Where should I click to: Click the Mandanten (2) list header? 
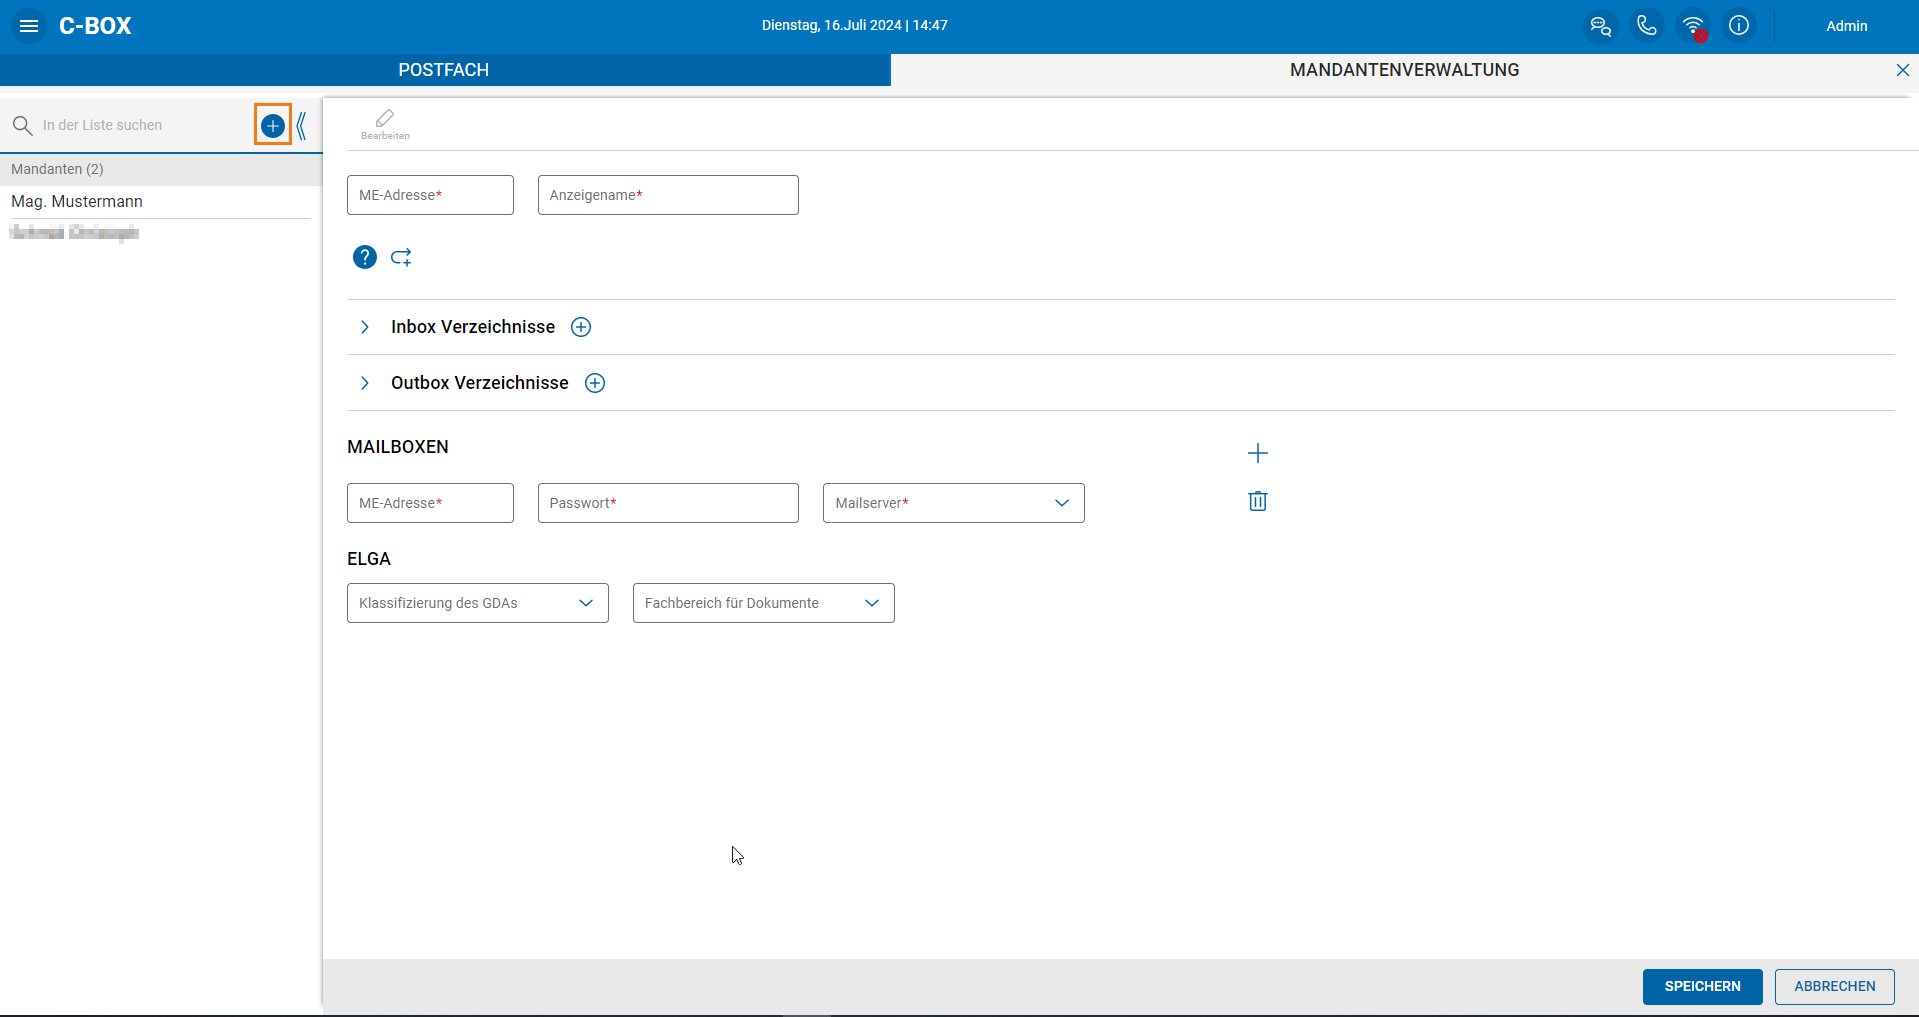[x=160, y=169]
